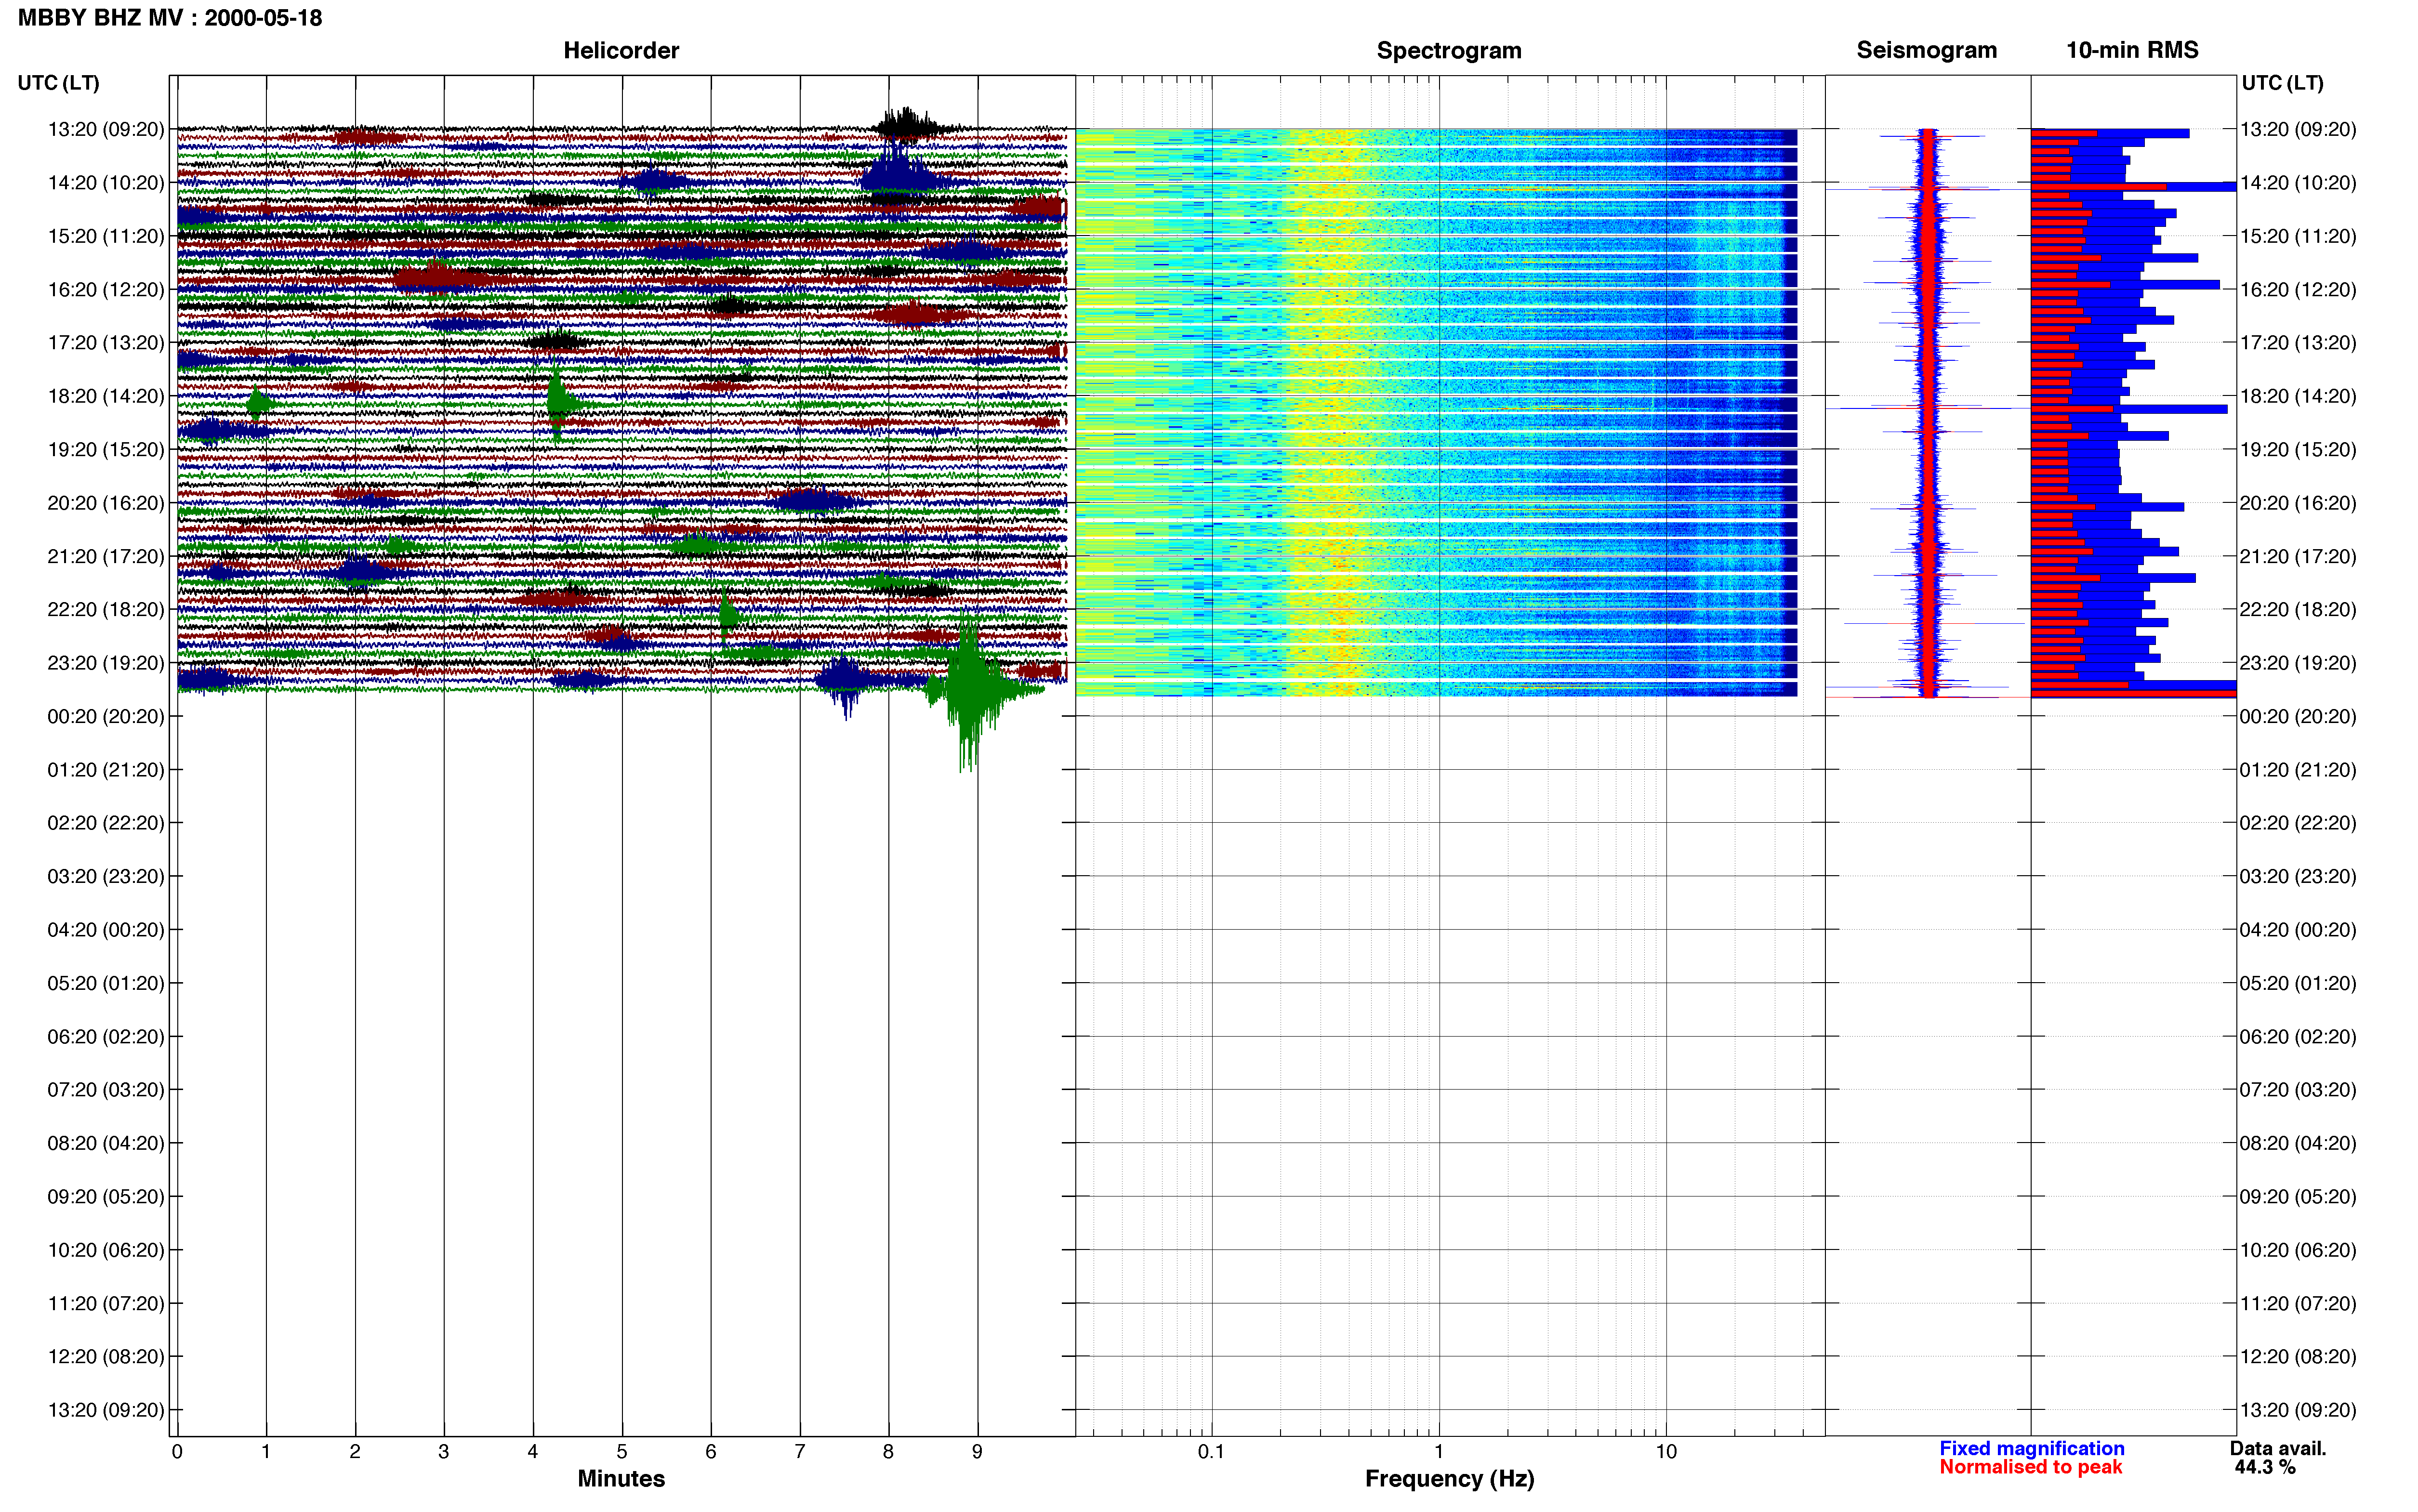
Task: Click the plot title MBBY BHZ MV : 2000-05-18
Action: click(x=170, y=18)
